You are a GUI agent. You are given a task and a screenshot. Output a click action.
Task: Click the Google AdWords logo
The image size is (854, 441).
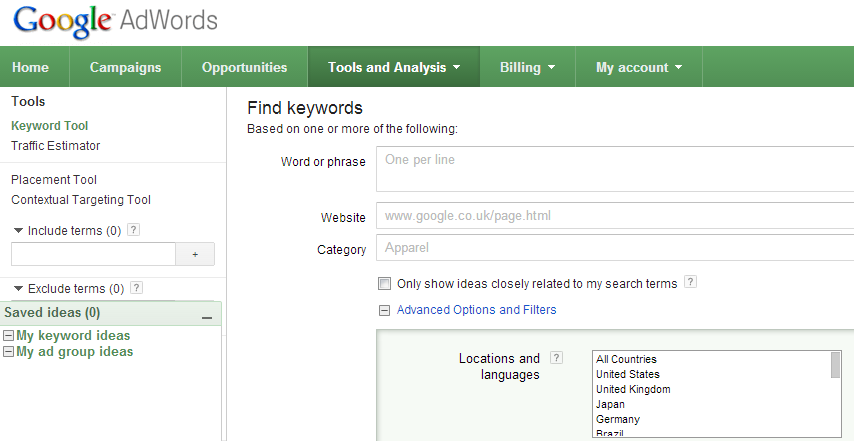(115, 22)
